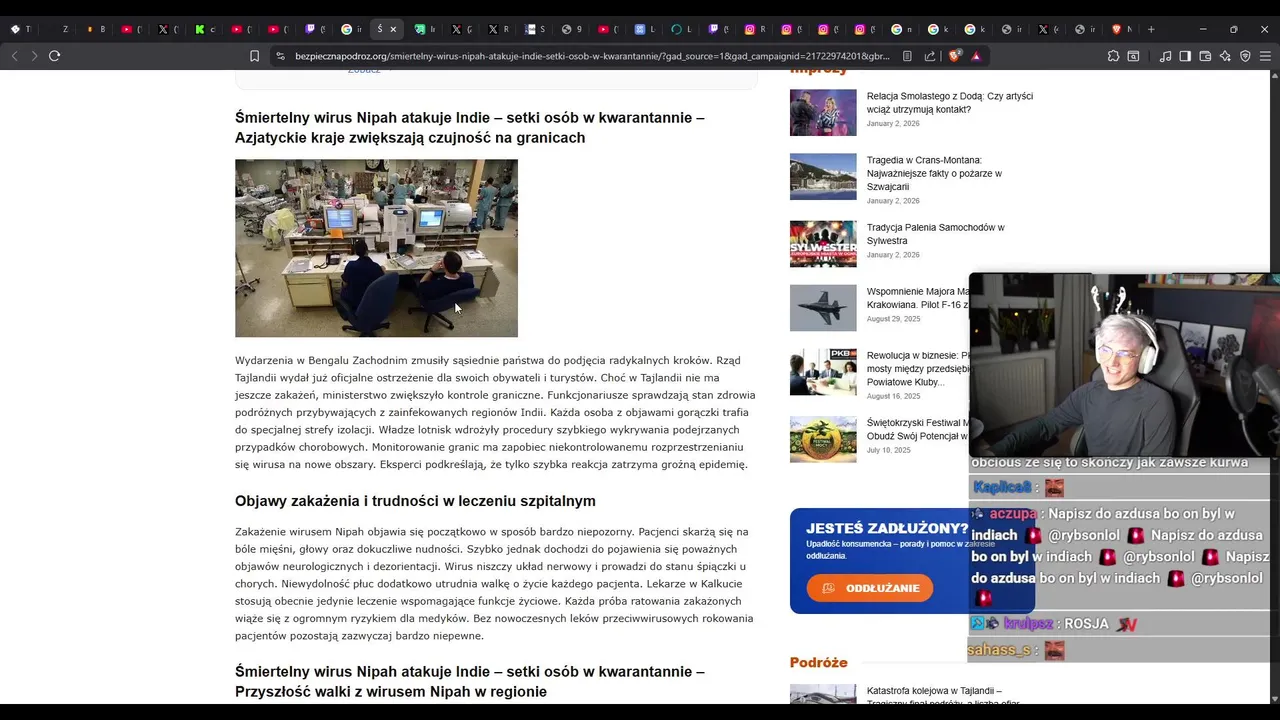1280x720 pixels.
Task: Click the 'JESTEŚ ZADŁUŻONY?' ad banner heading
Action: [x=887, y=528]
